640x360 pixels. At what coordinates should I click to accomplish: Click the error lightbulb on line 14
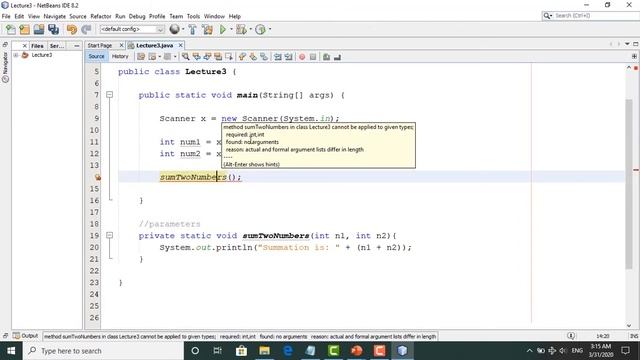[98, 177]
